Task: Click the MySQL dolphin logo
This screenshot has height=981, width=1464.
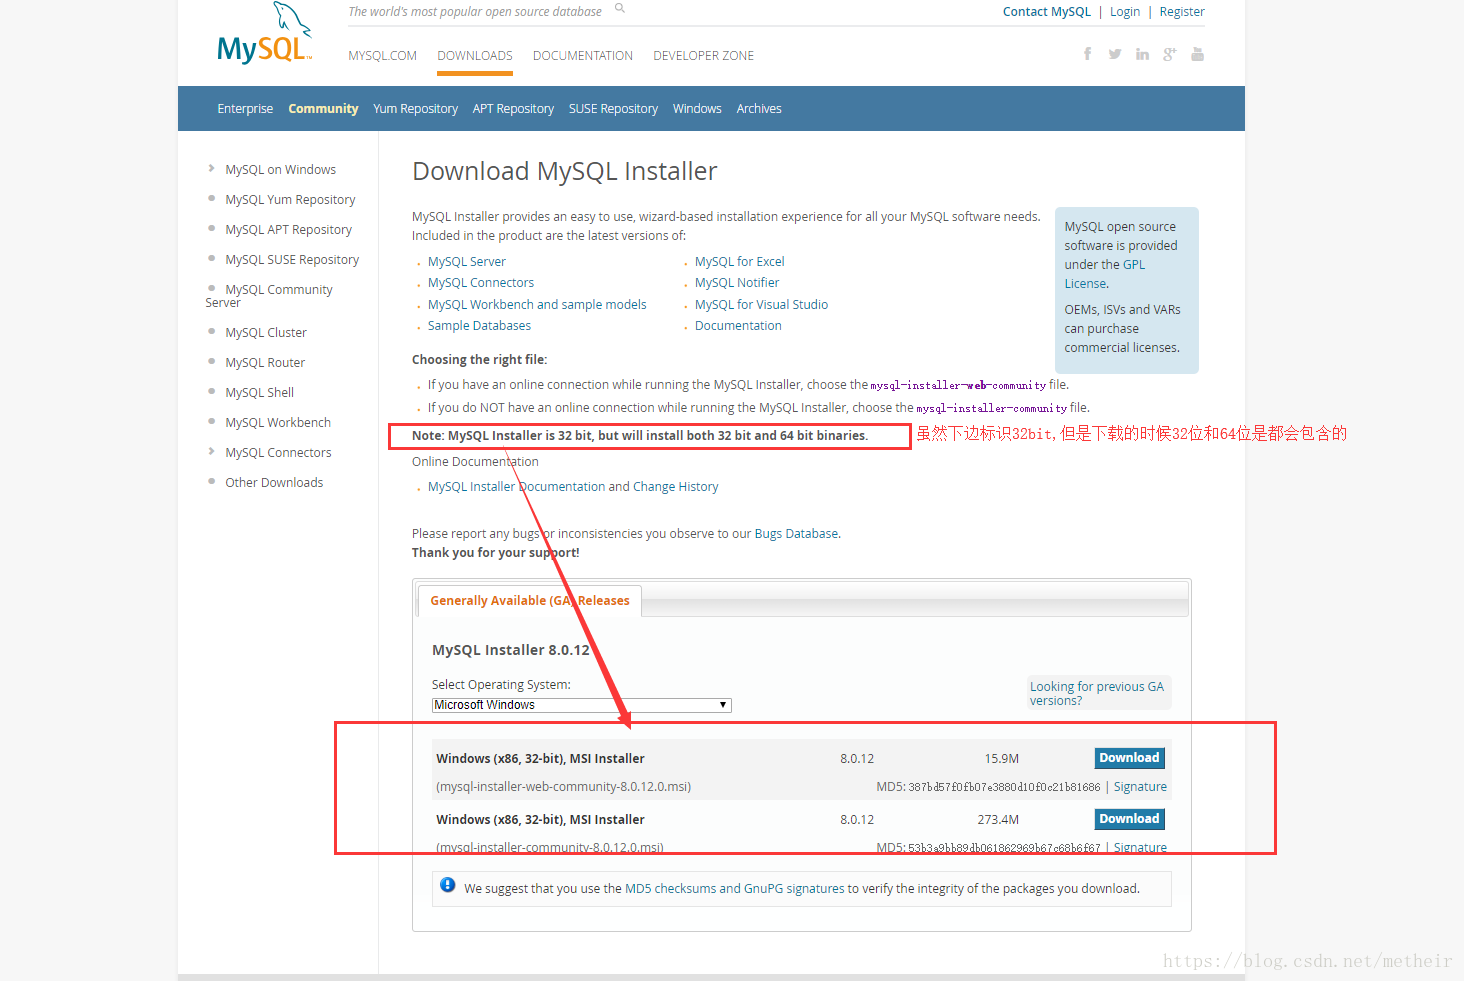Action: (x=265, y=34)
